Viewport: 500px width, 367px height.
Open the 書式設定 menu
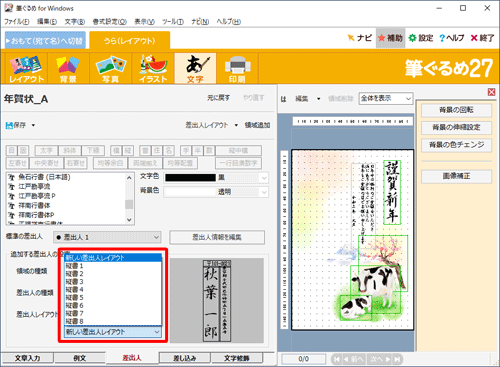tap(109, 22)
